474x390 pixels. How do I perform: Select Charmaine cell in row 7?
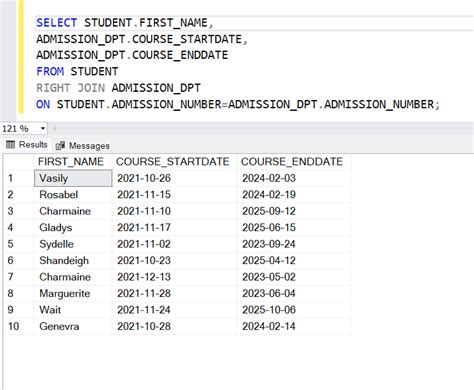(x=73, y=277)
